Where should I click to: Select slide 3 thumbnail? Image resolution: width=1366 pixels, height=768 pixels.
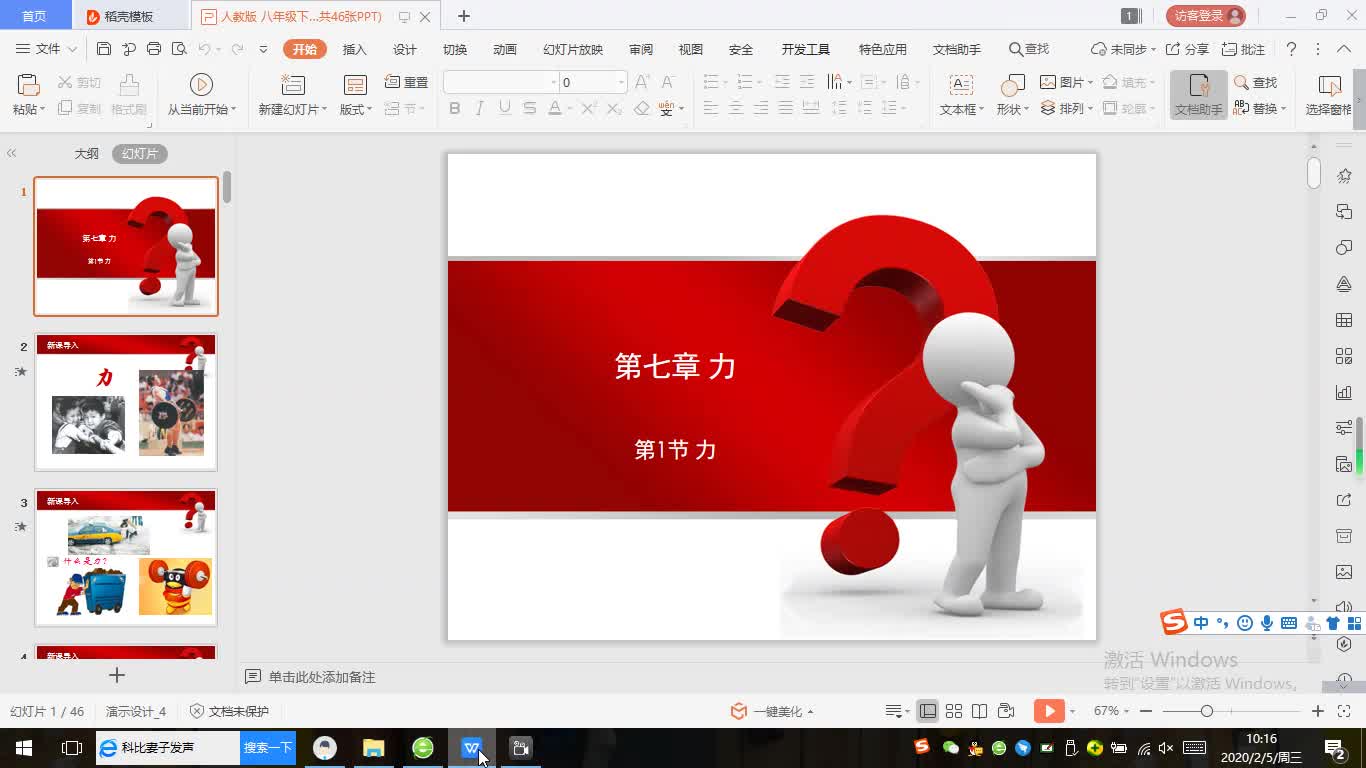[126, 558]
